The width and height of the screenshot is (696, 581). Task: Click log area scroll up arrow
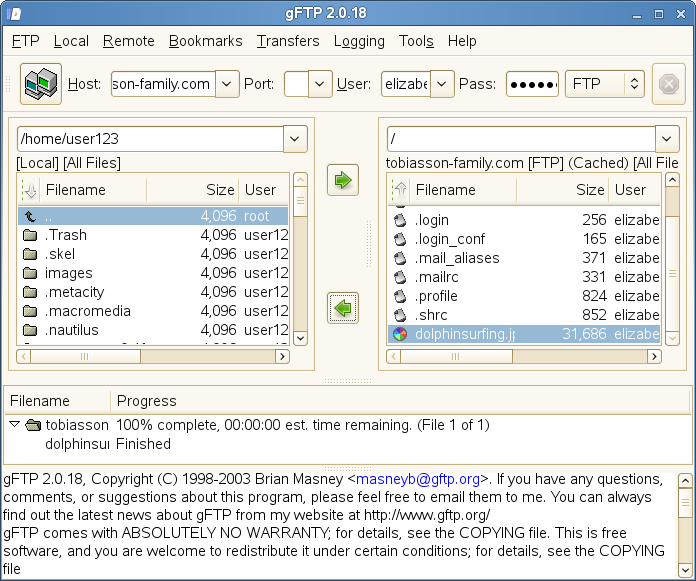(x=685, y=481)
